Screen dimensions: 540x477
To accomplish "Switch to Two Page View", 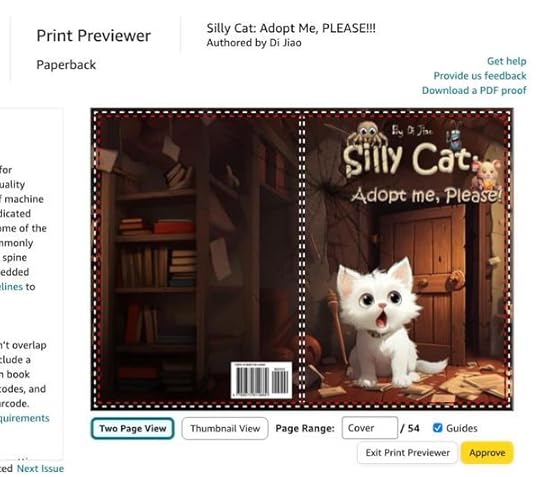I will click(x=133, y=428).
